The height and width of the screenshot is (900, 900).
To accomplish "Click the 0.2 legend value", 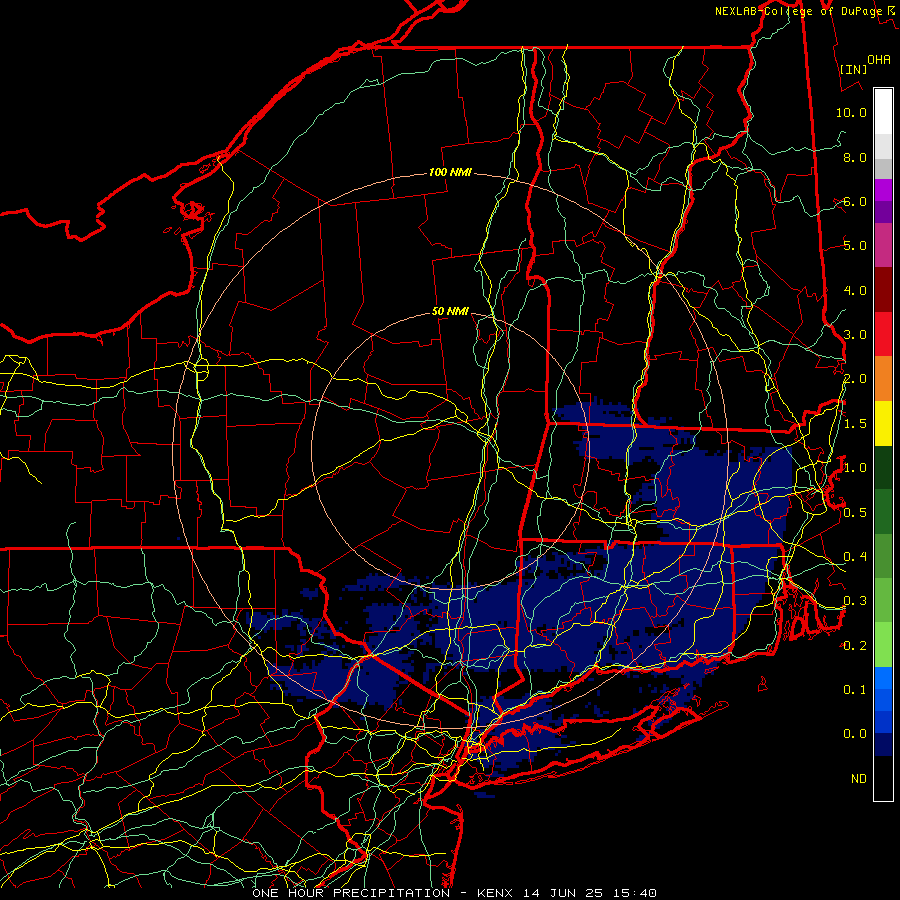I will pyautogui.click(x=855, y=646).
